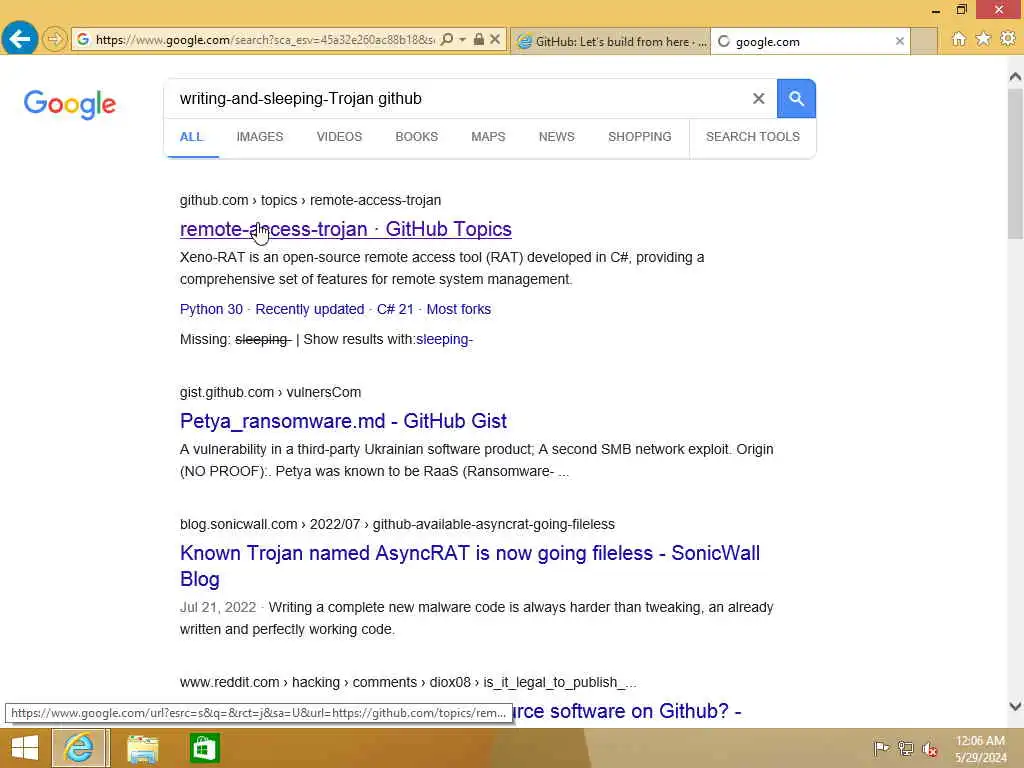The width and height of the screenshot is (1024, 768).
Task: Click the Recently updated sublink
Action: coord(310,310)
